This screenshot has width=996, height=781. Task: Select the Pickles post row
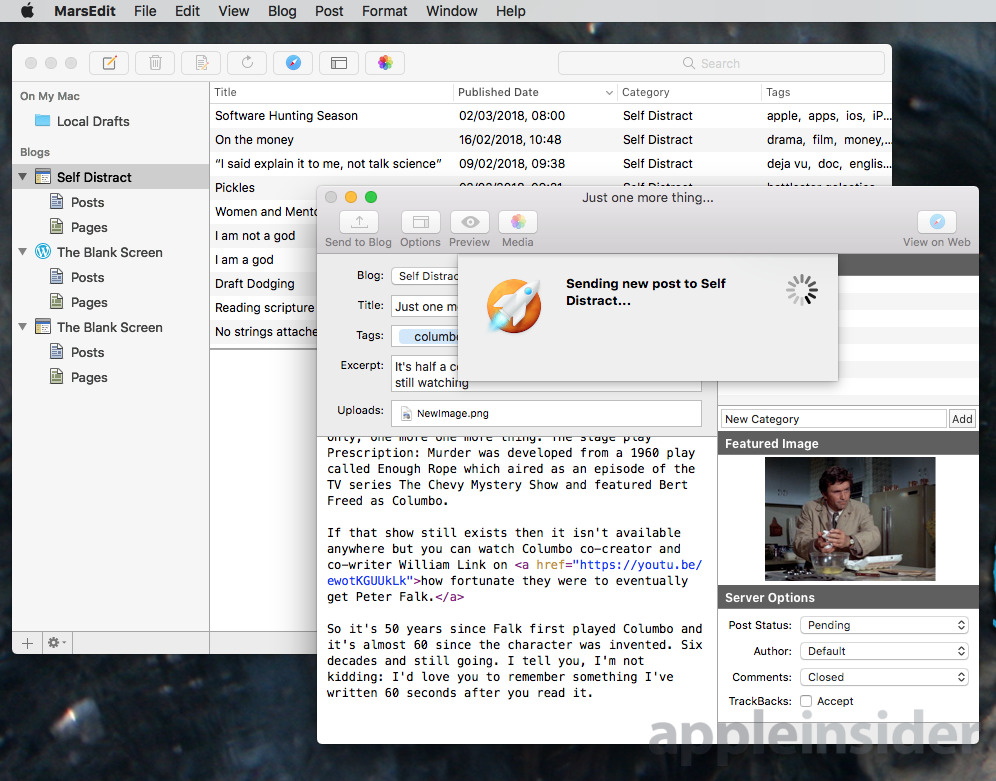(x=263, y=188)
